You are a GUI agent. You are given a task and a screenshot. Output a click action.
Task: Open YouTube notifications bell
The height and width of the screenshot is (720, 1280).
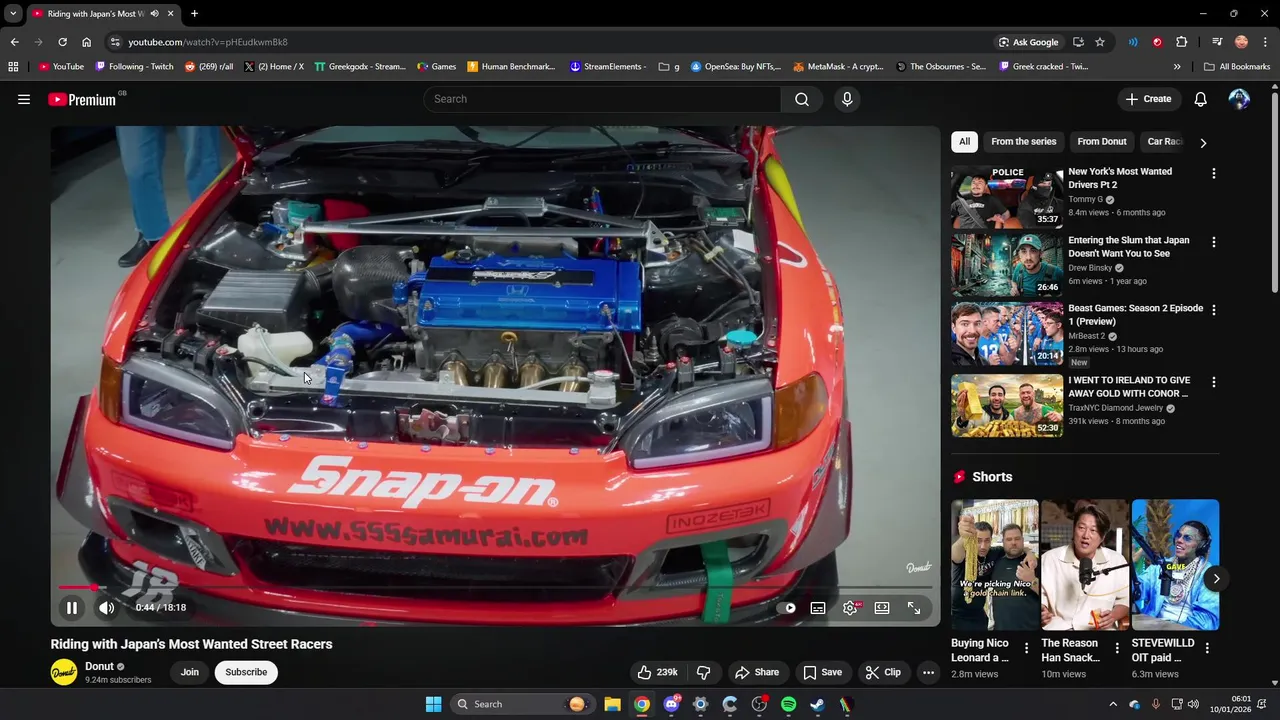tap(1201, 99)
